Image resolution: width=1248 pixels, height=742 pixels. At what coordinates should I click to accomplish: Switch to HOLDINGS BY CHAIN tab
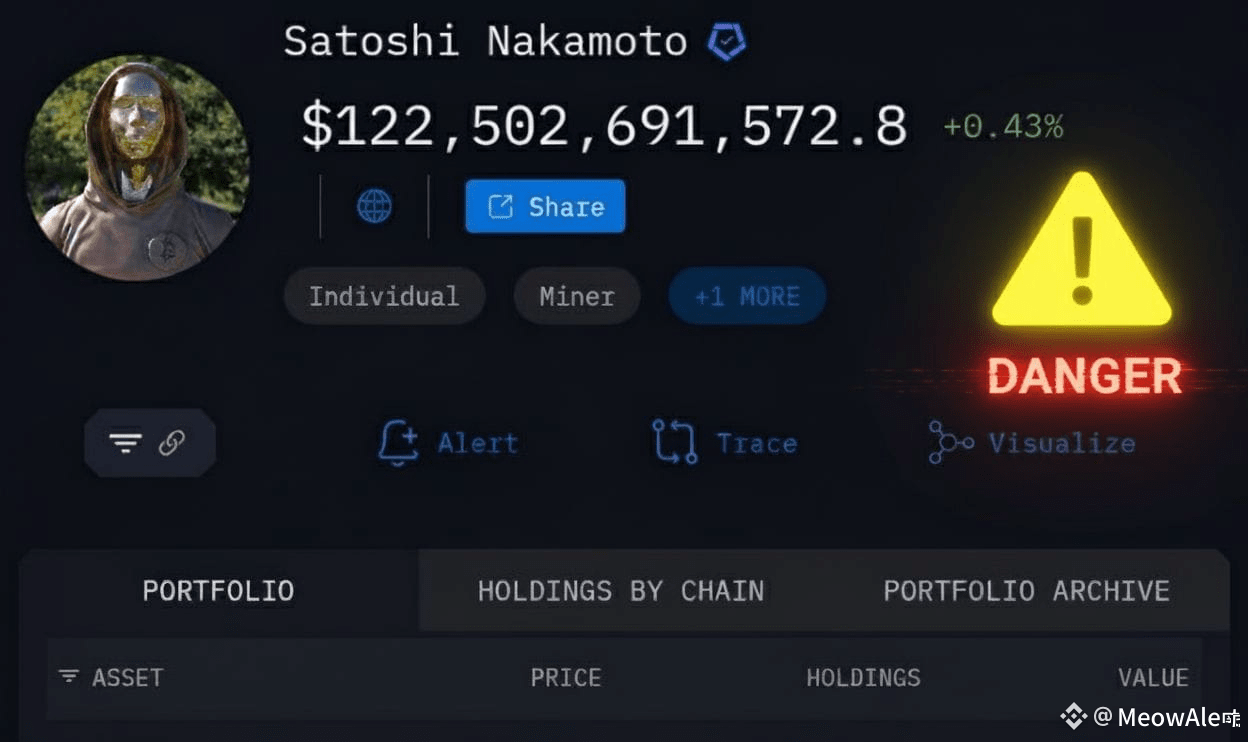(x=621, y=590)
